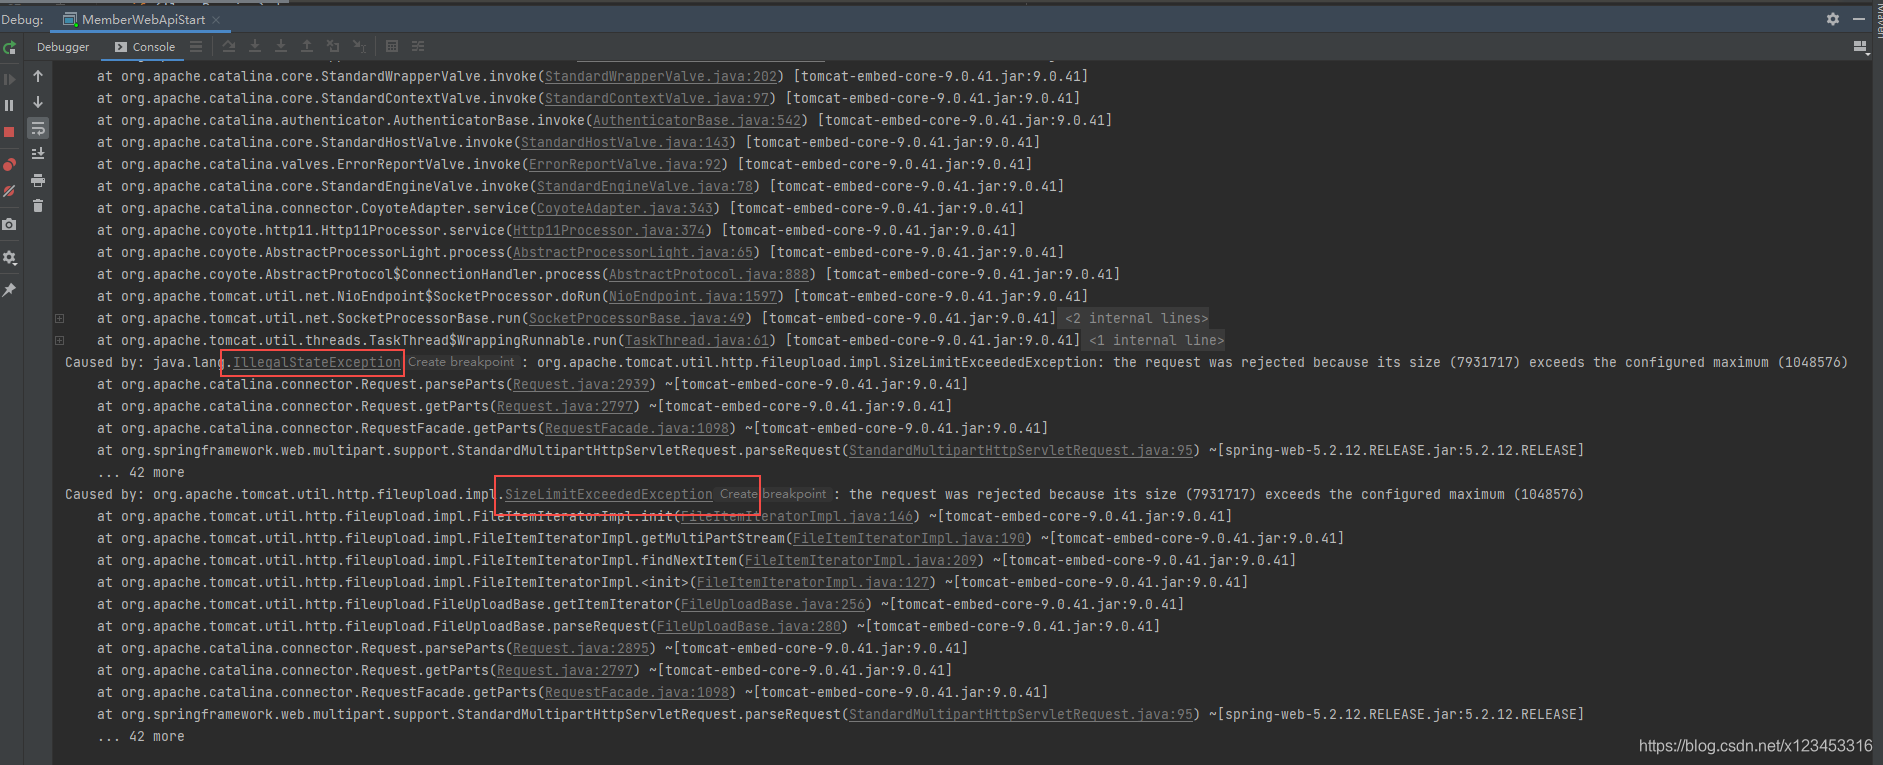Expand fold marker beside SocketProcessorBase.run line
The height and width of the screenshot is (765, 1883).
pos(59,318)
